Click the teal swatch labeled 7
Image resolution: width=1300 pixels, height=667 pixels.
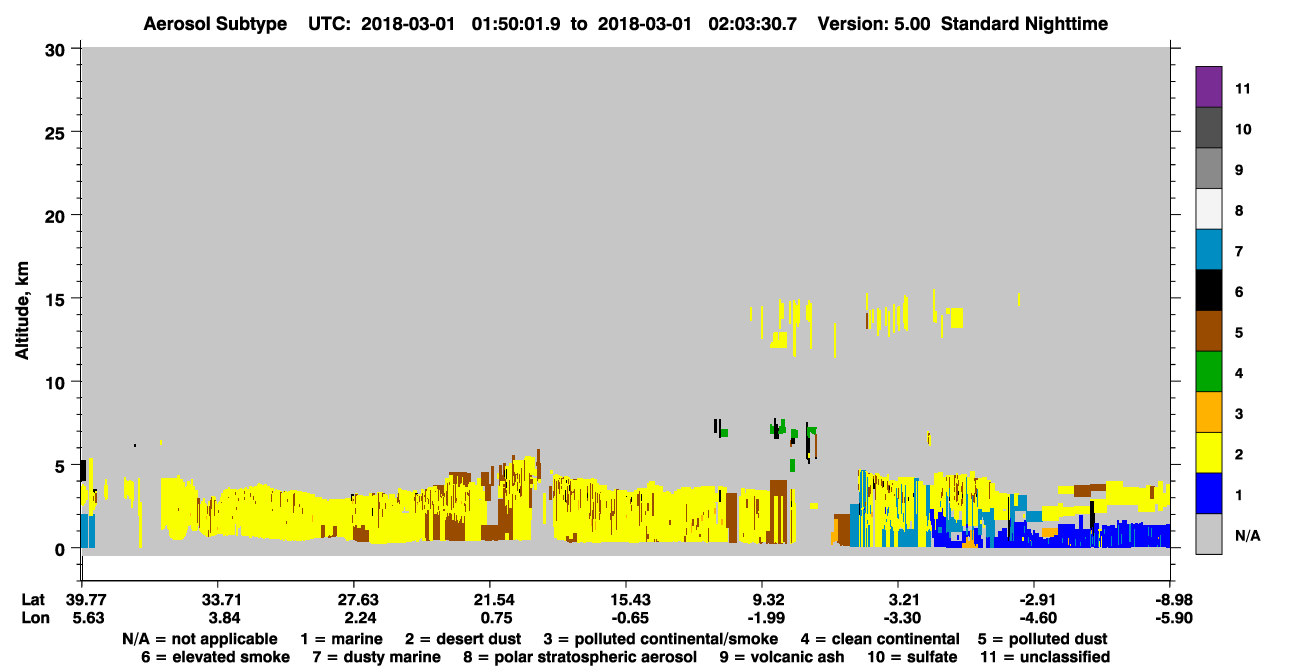[x=1209, y=250]
